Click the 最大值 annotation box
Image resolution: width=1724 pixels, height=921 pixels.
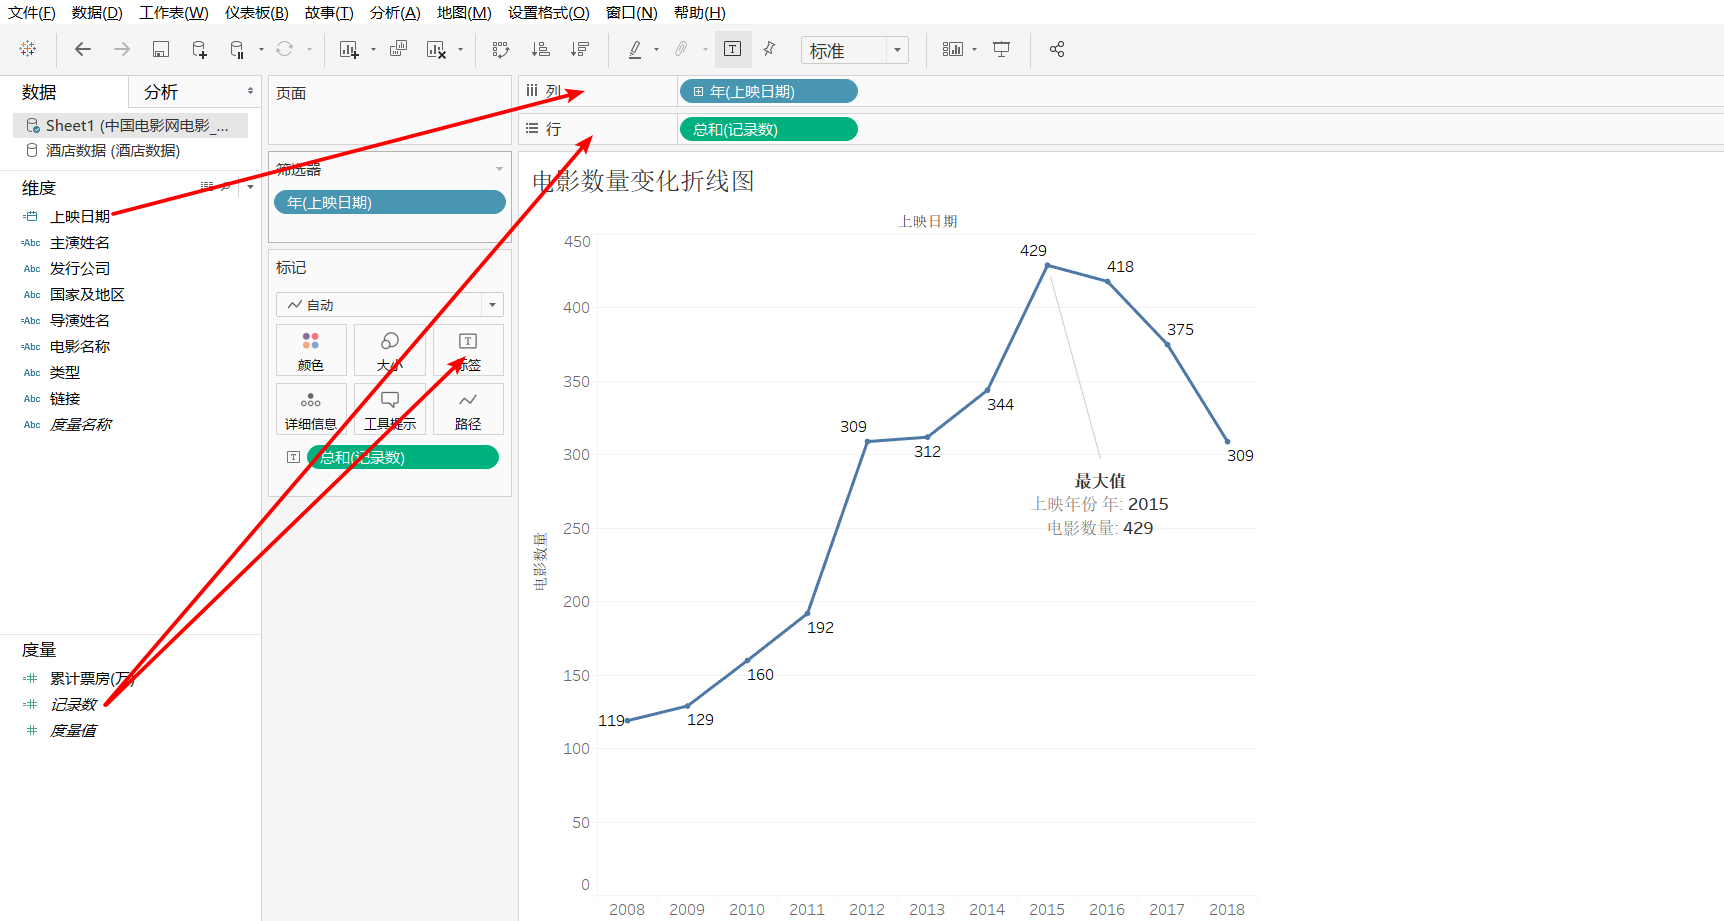pyautogui.click(x=1100, y=504)
